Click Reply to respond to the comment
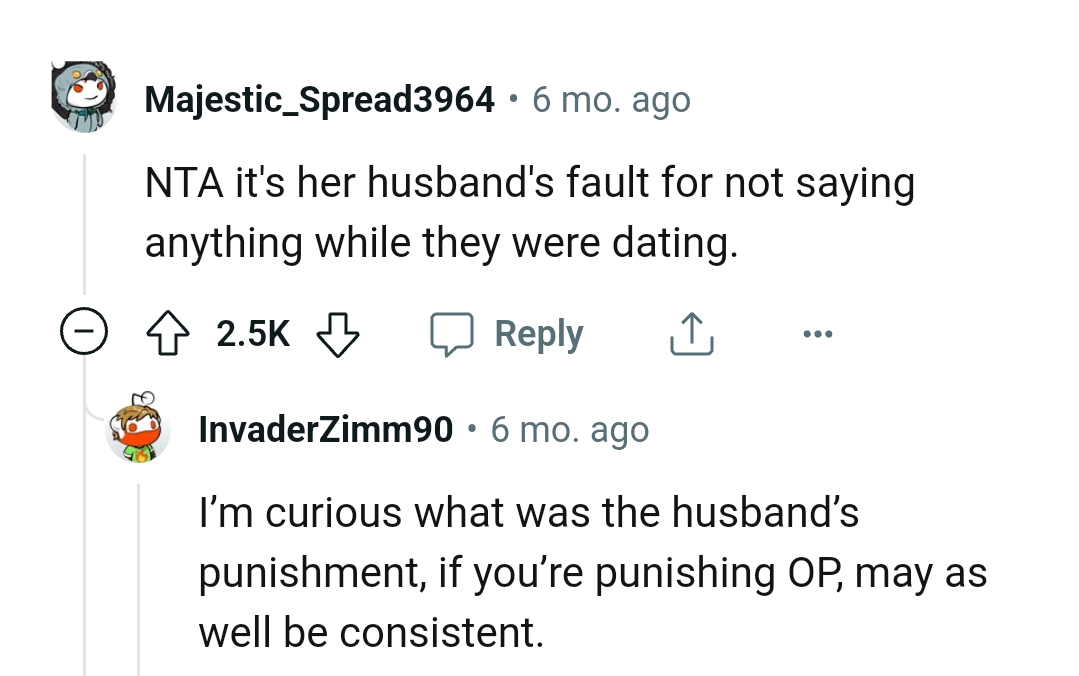This screenshot has height=676, width=1079. (x=539, y=333)
